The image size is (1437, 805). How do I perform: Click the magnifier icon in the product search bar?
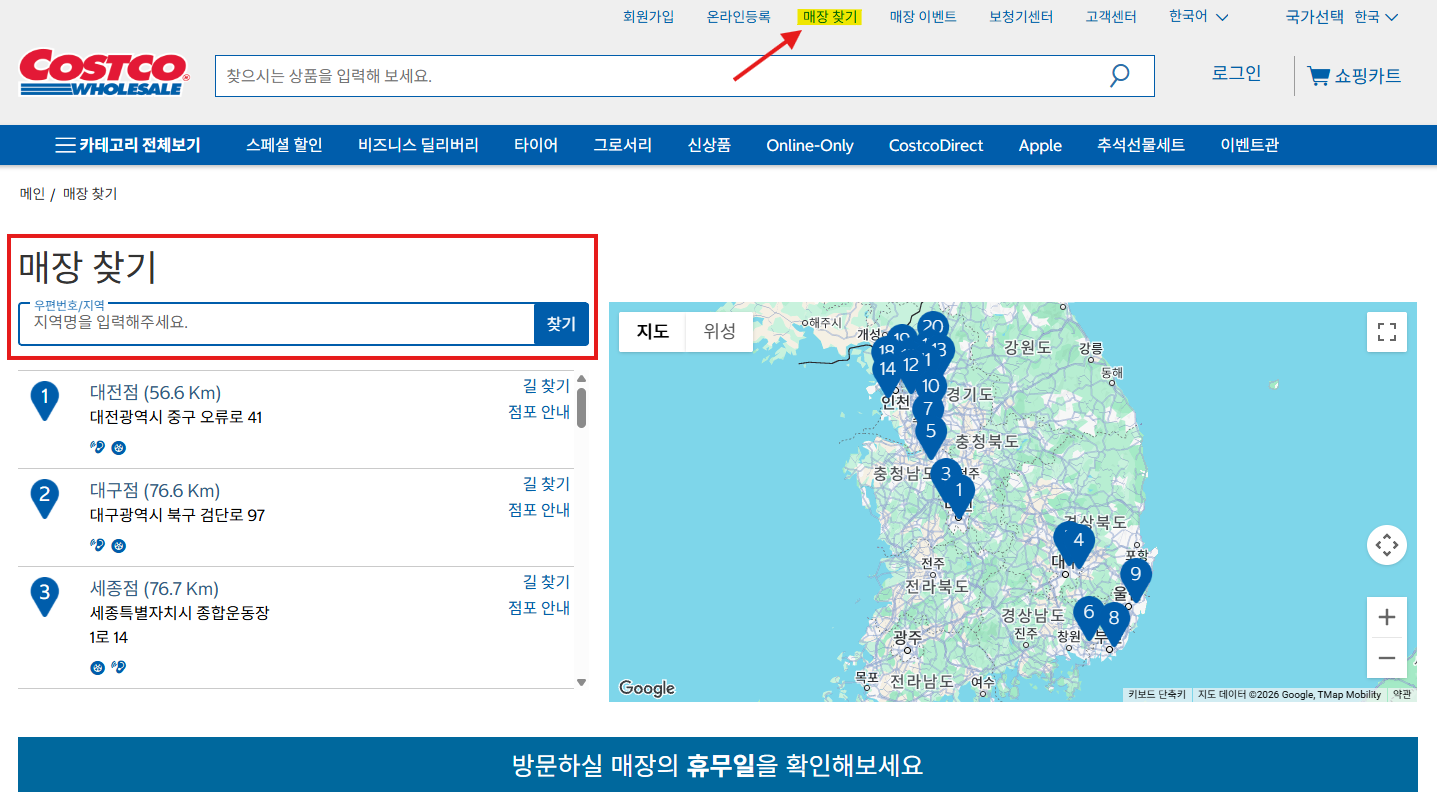(1119, 76)
